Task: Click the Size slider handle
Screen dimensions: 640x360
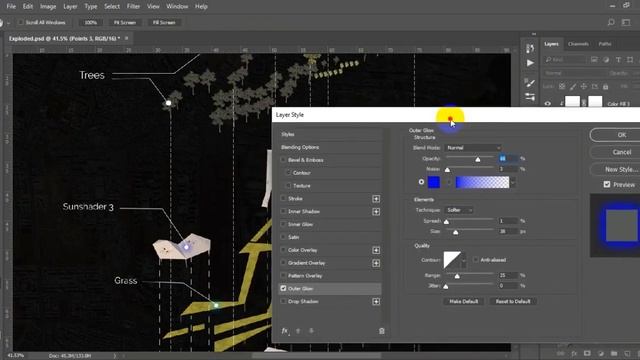Action: click(456, 232)
